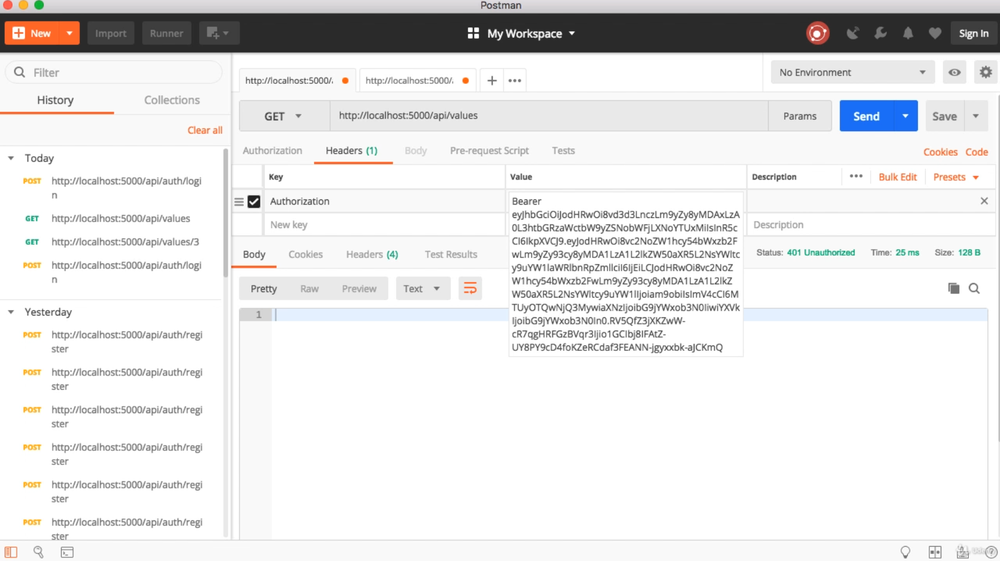
Task: Click the Bulk Edit link
Action: (897, 177)
